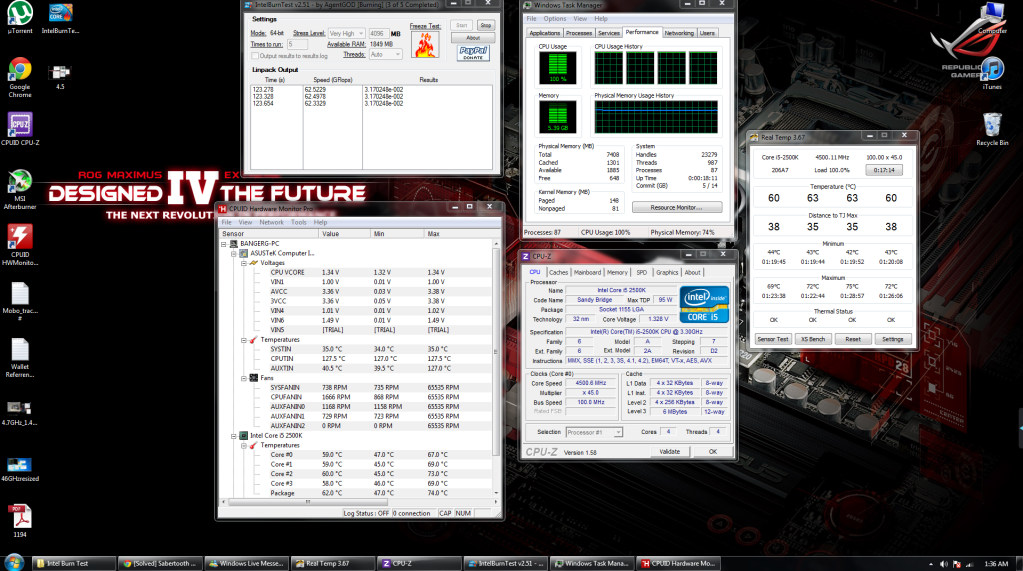Collapse the ASUSTeK Computer node

pos(234,254)
